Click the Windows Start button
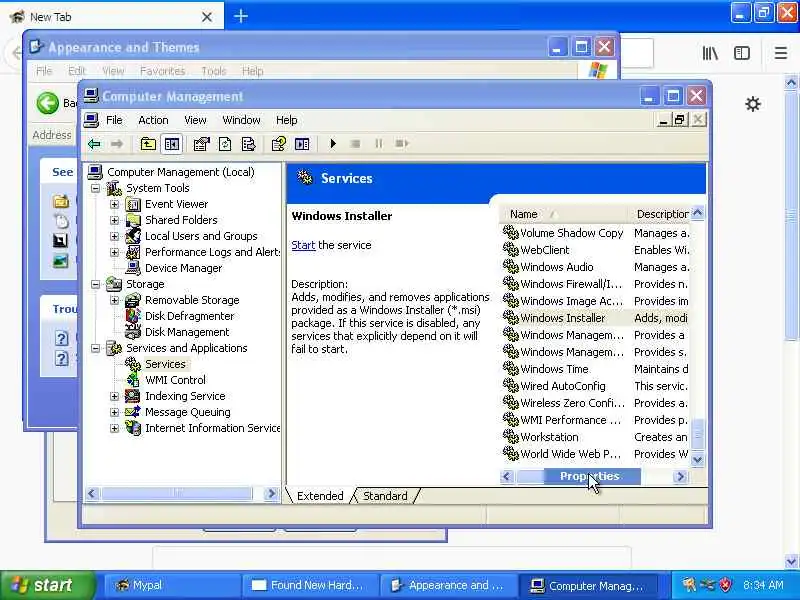The height and width of the screenshot is (600, 800). (x=47, y=585)
